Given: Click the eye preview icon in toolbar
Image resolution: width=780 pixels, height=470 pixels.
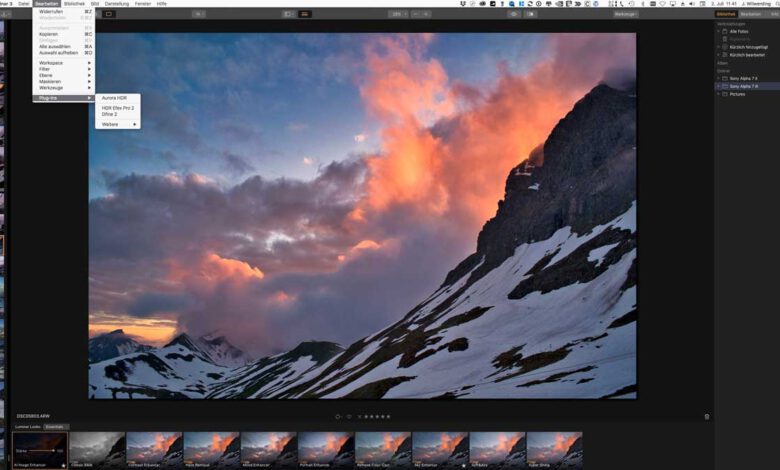Looking at the screenshot, I should [515, 14].
